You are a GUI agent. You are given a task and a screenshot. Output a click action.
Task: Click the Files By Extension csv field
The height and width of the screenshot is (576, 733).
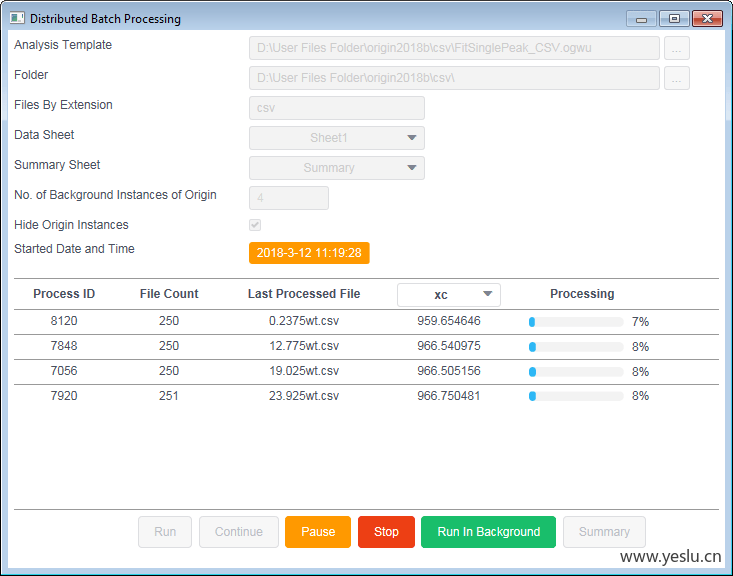click(337, 108)
